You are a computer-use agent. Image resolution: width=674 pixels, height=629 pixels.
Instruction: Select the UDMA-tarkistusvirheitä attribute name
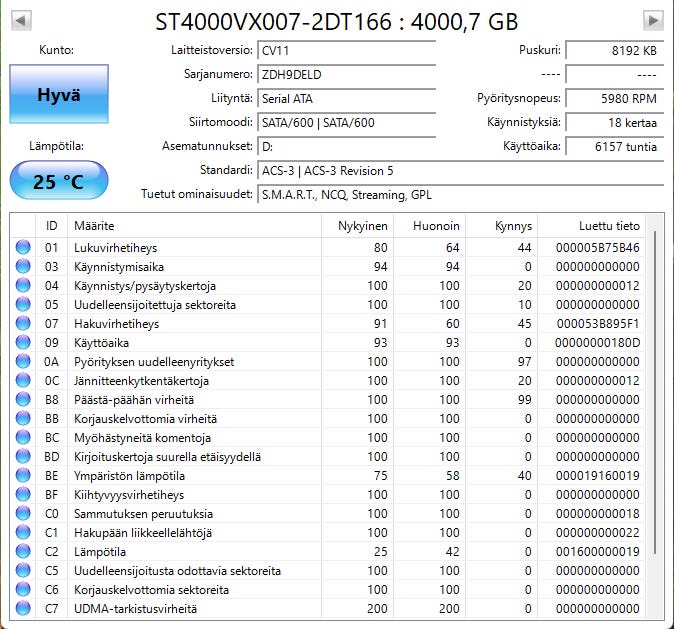[135, 609]
